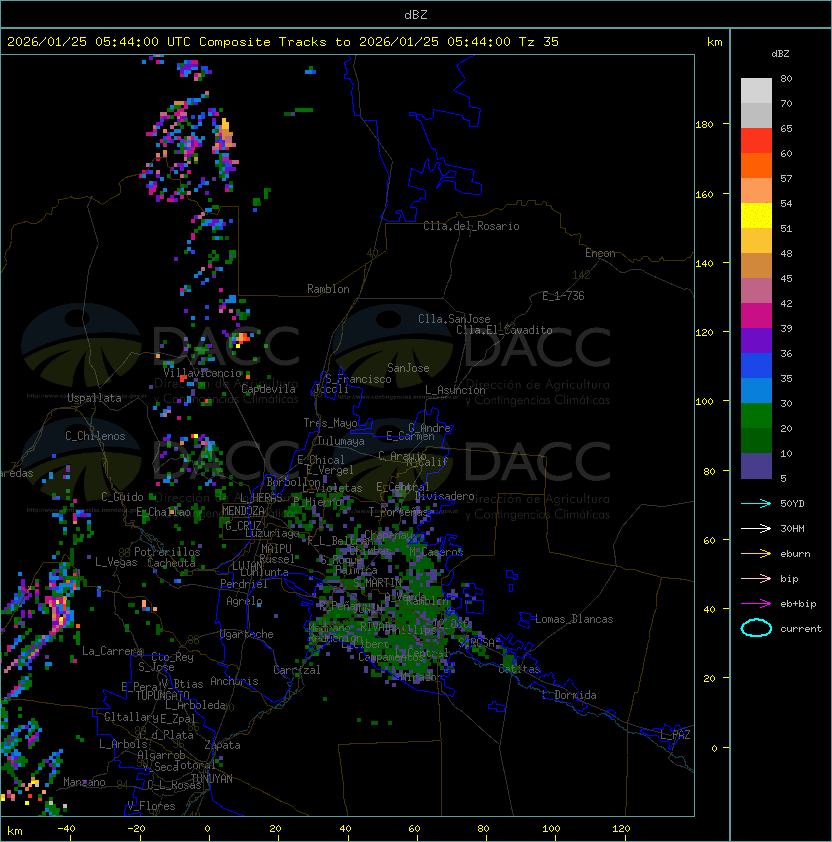Click the 'Anchoris' map label

234,681
